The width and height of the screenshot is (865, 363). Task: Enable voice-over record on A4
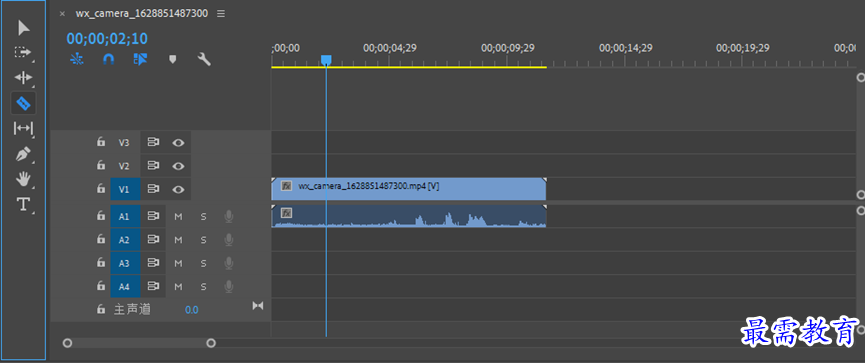tap(228, 286)
